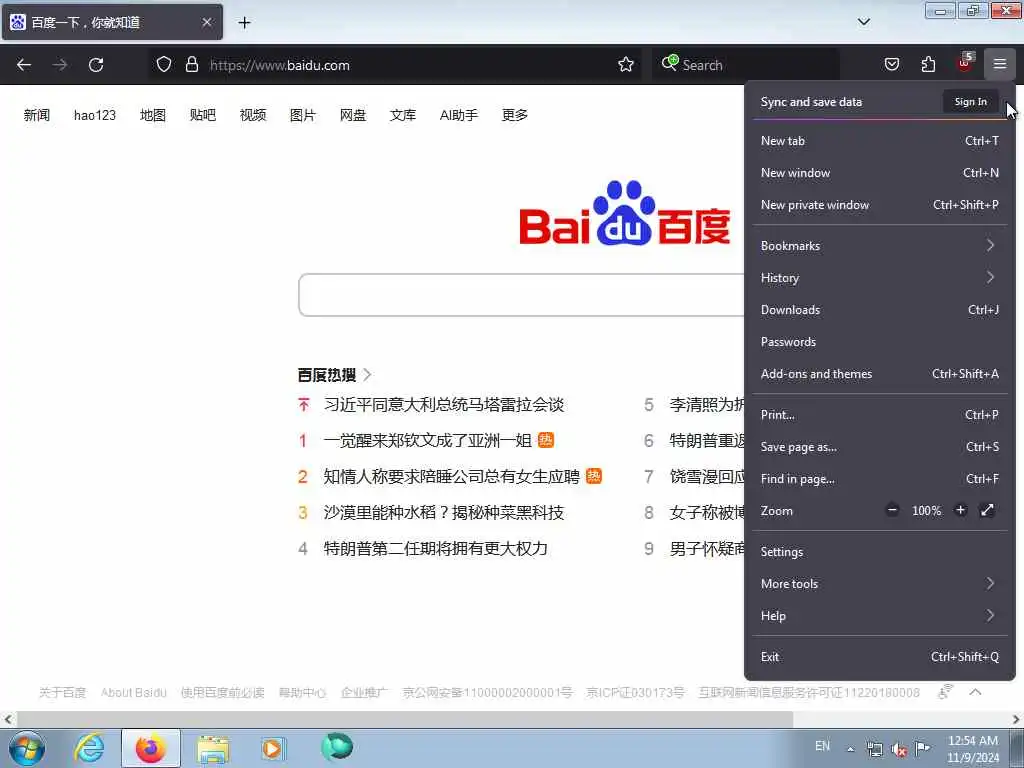The image size is (1024, 768).
Task: Expand the History submenu
Action: point(880,278)
